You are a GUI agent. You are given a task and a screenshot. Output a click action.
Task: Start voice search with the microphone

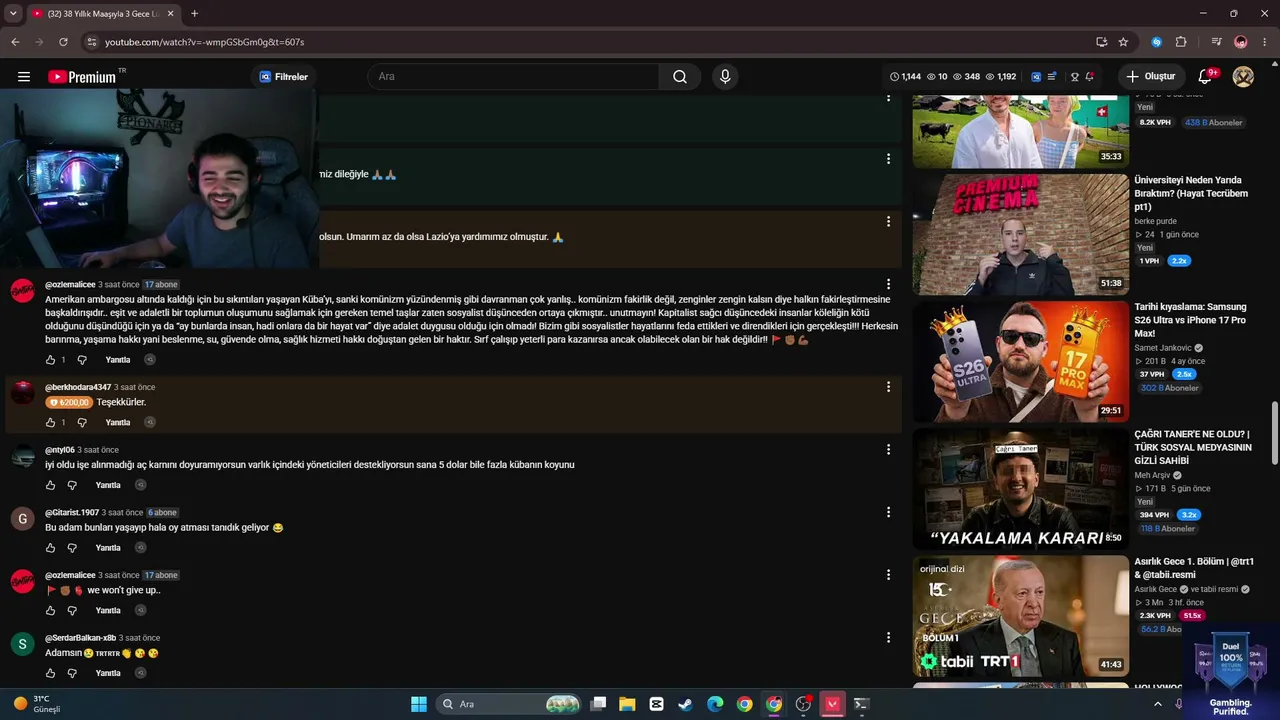[x=725, y=77]
